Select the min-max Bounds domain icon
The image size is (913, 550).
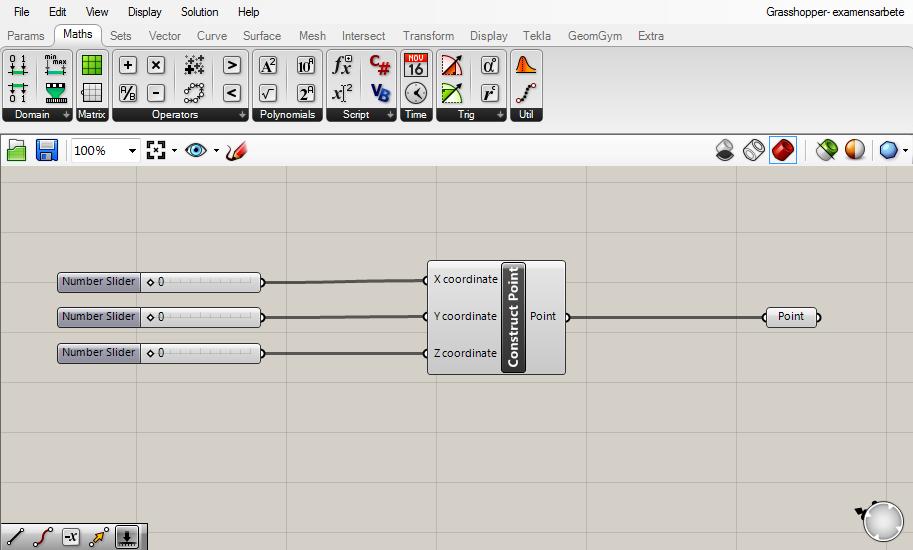(55, 65)
